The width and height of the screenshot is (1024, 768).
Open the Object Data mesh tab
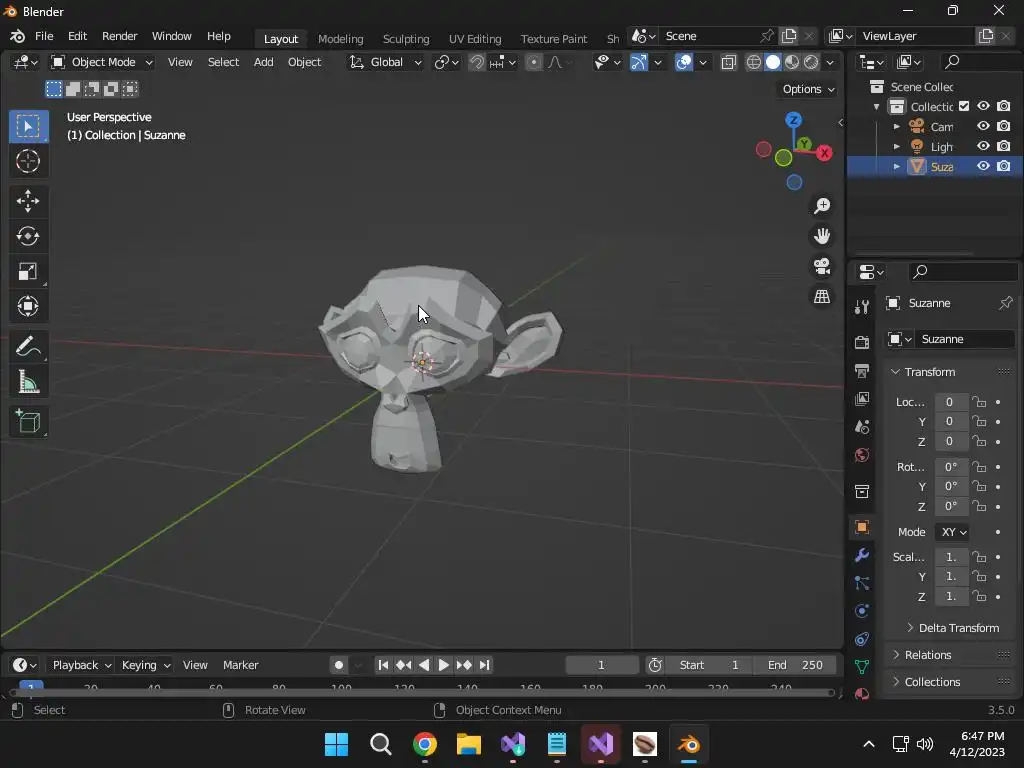point(862,667)
